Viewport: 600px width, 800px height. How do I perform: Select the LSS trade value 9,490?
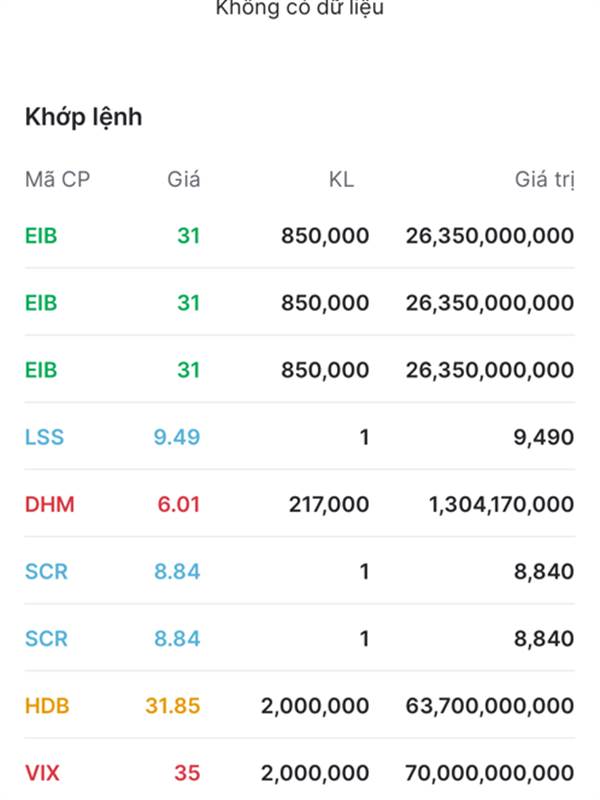point(544,438)
